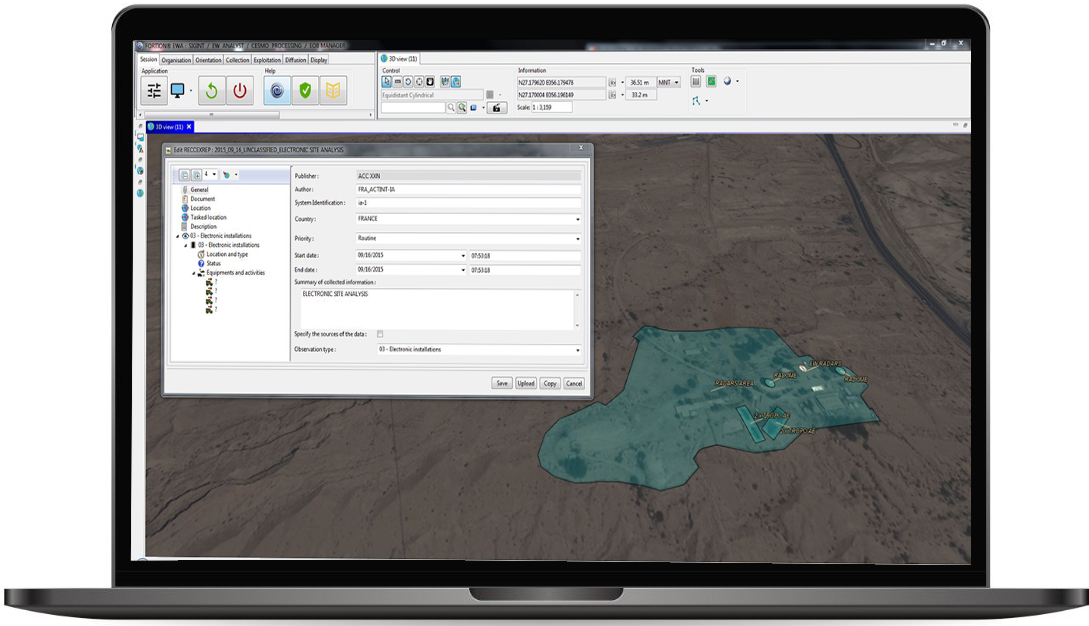Open the Priority dropdown set to Routine
Screen dimensions: 1089x626
pos(577,239)
